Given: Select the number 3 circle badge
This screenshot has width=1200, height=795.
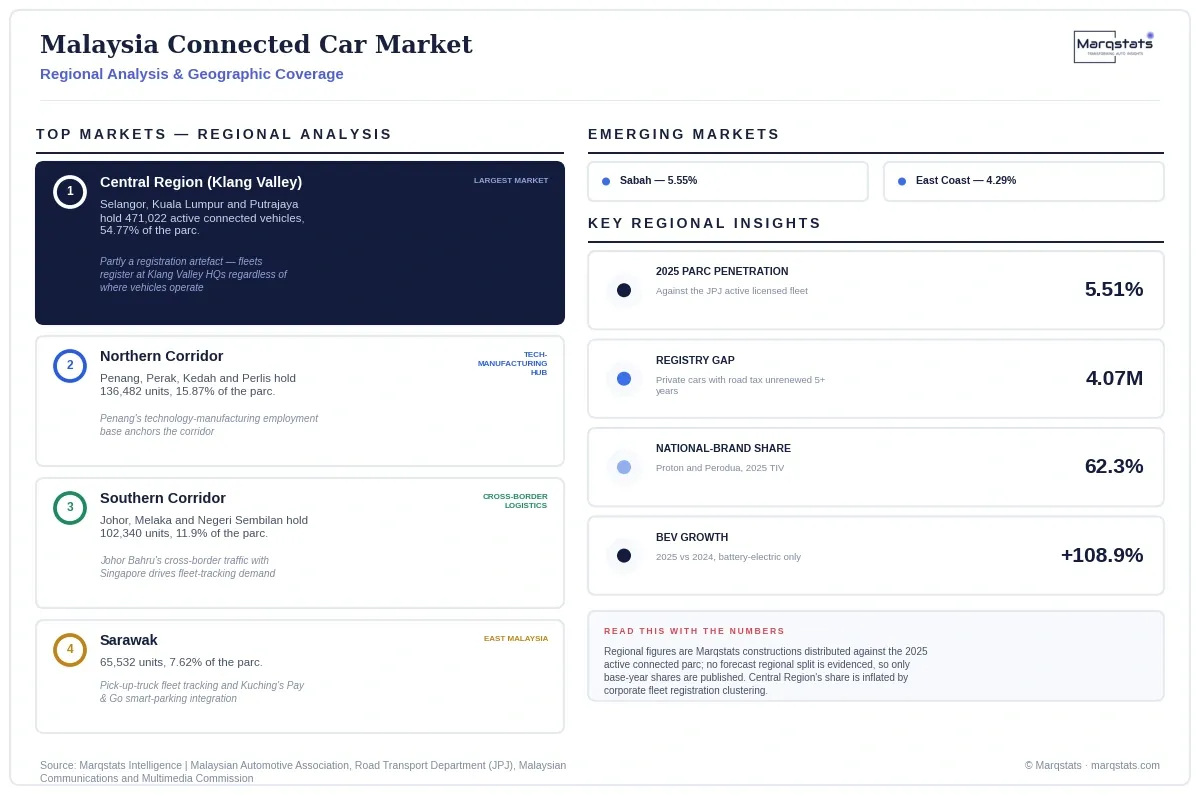Looking at the screenshot, I should click(x=70, y=508).
